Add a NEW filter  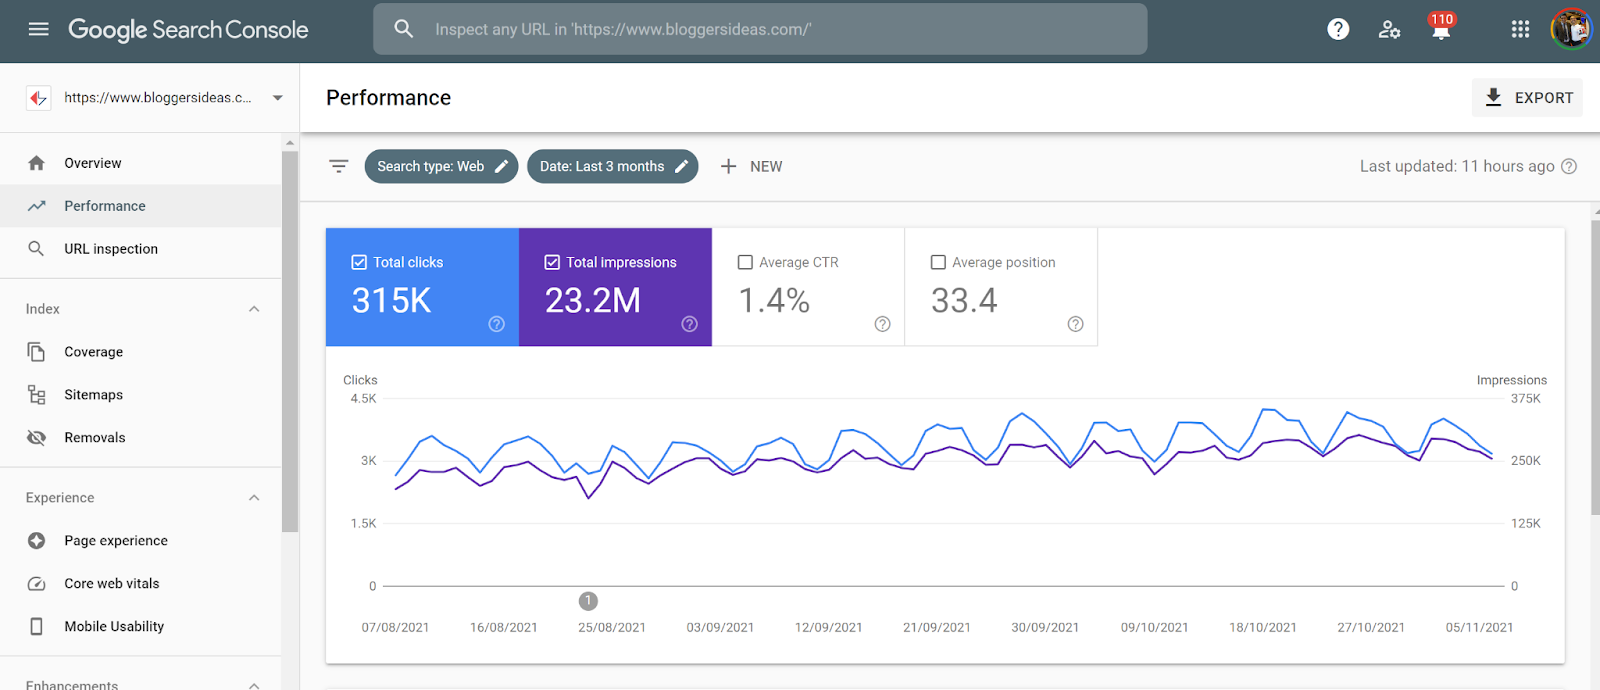click(x=751, y=166)
